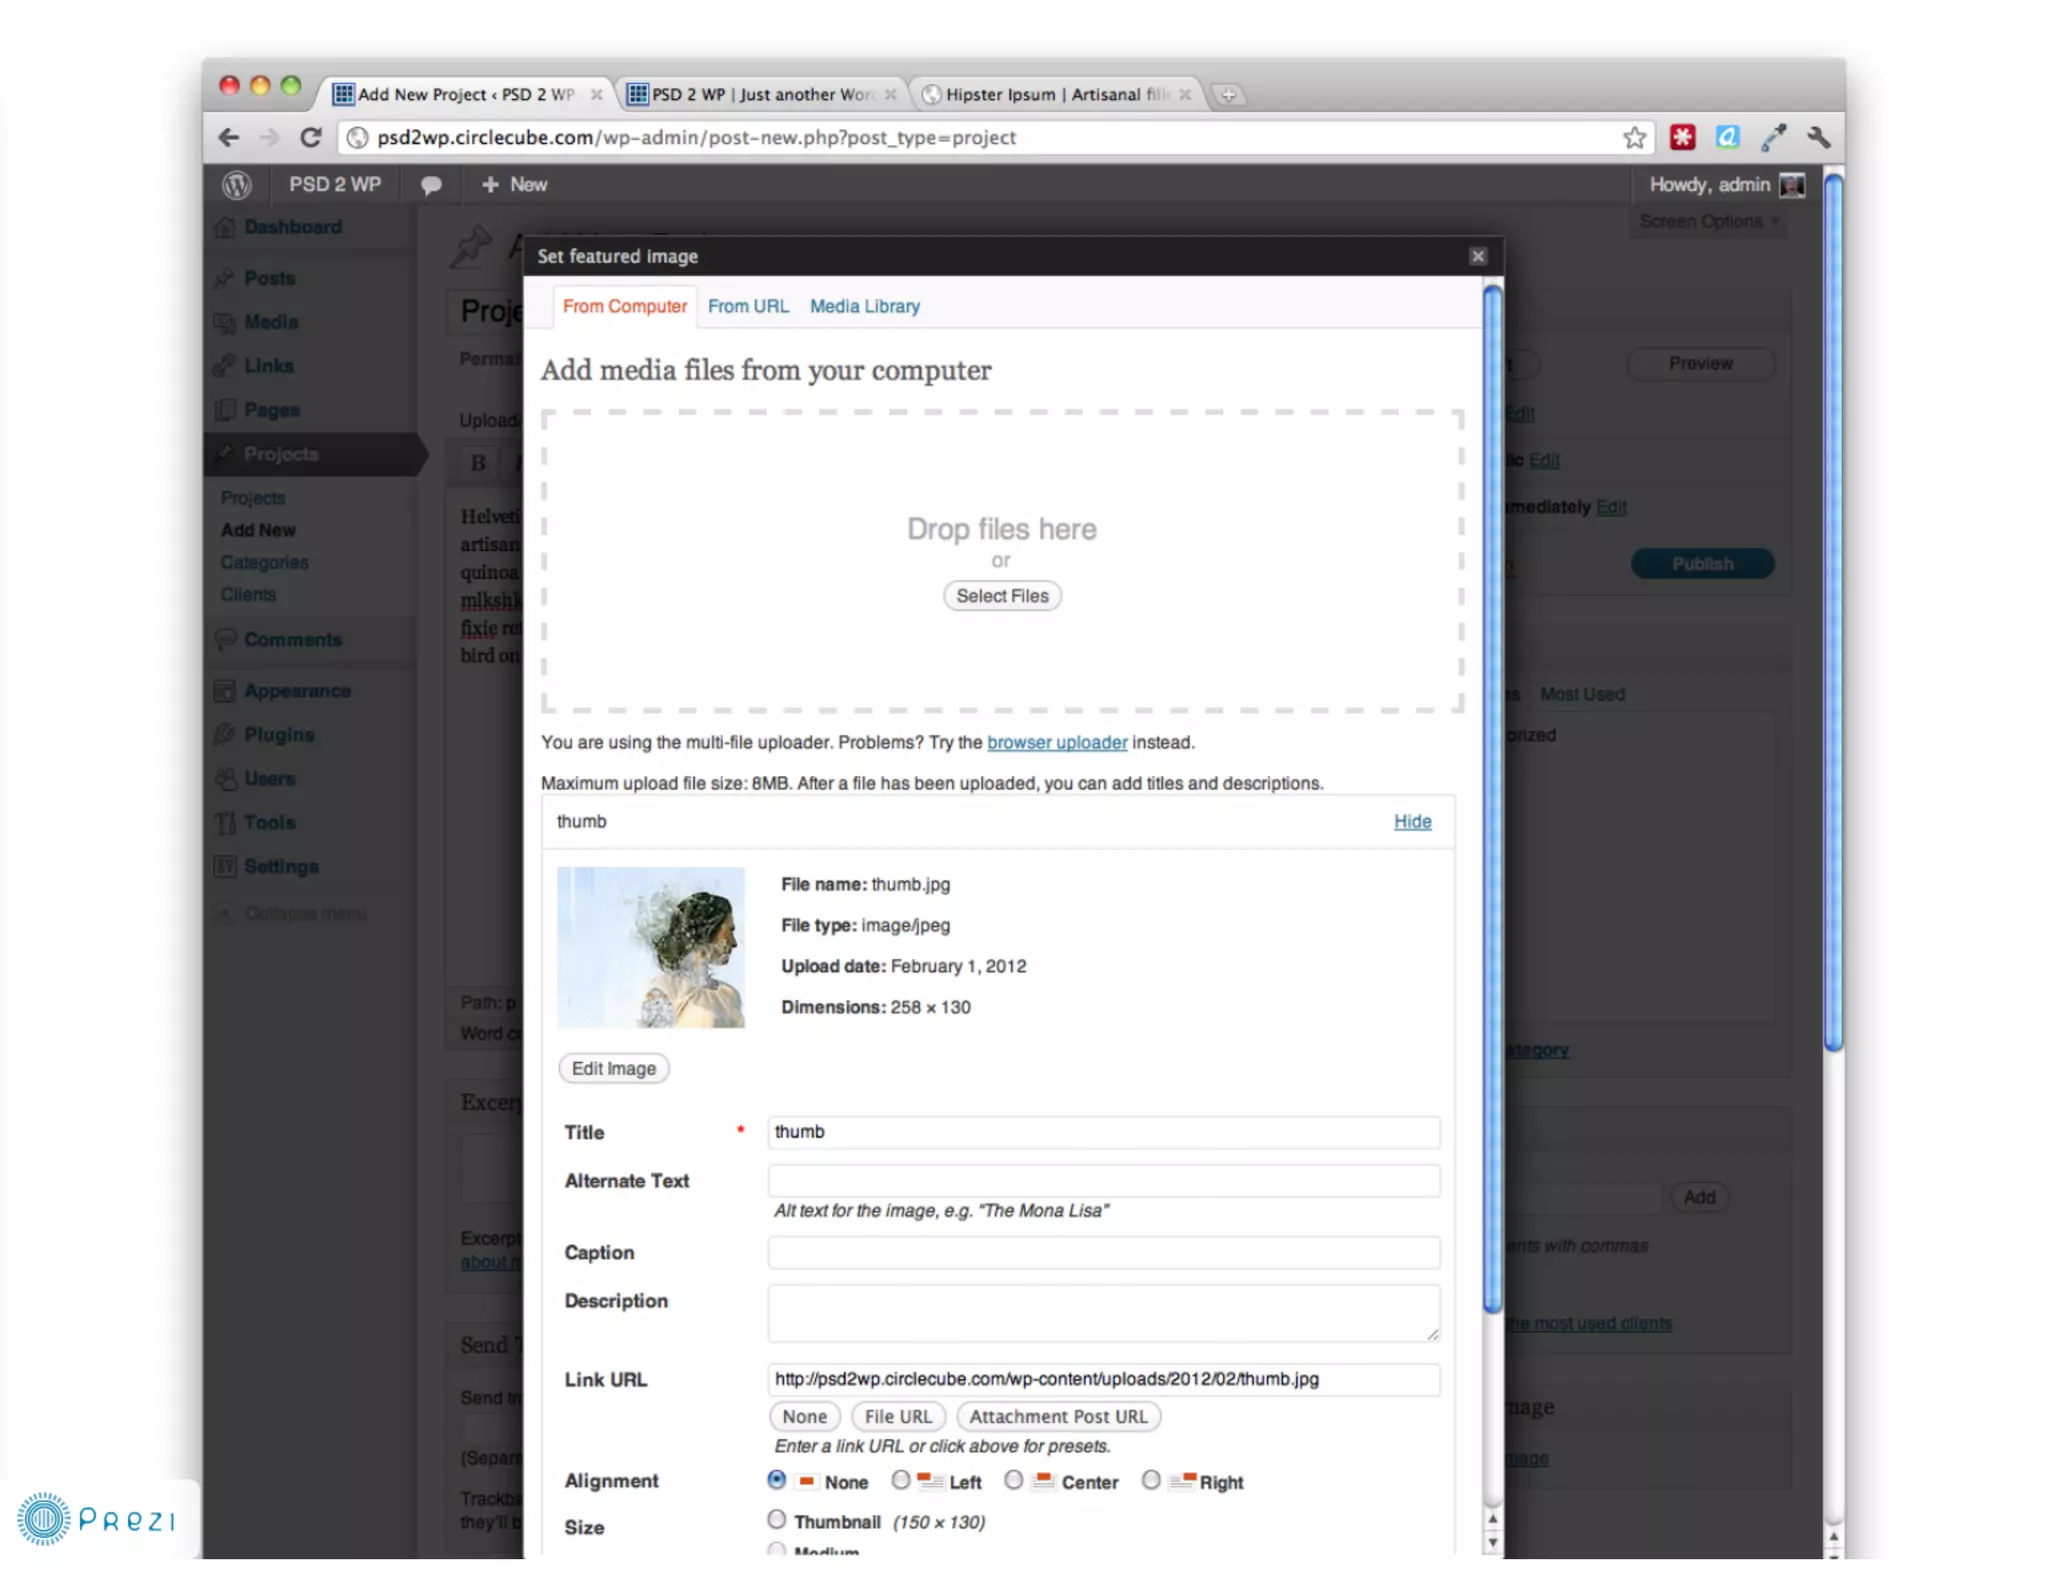Click the None link URL preset

[x=805, y=1417]
